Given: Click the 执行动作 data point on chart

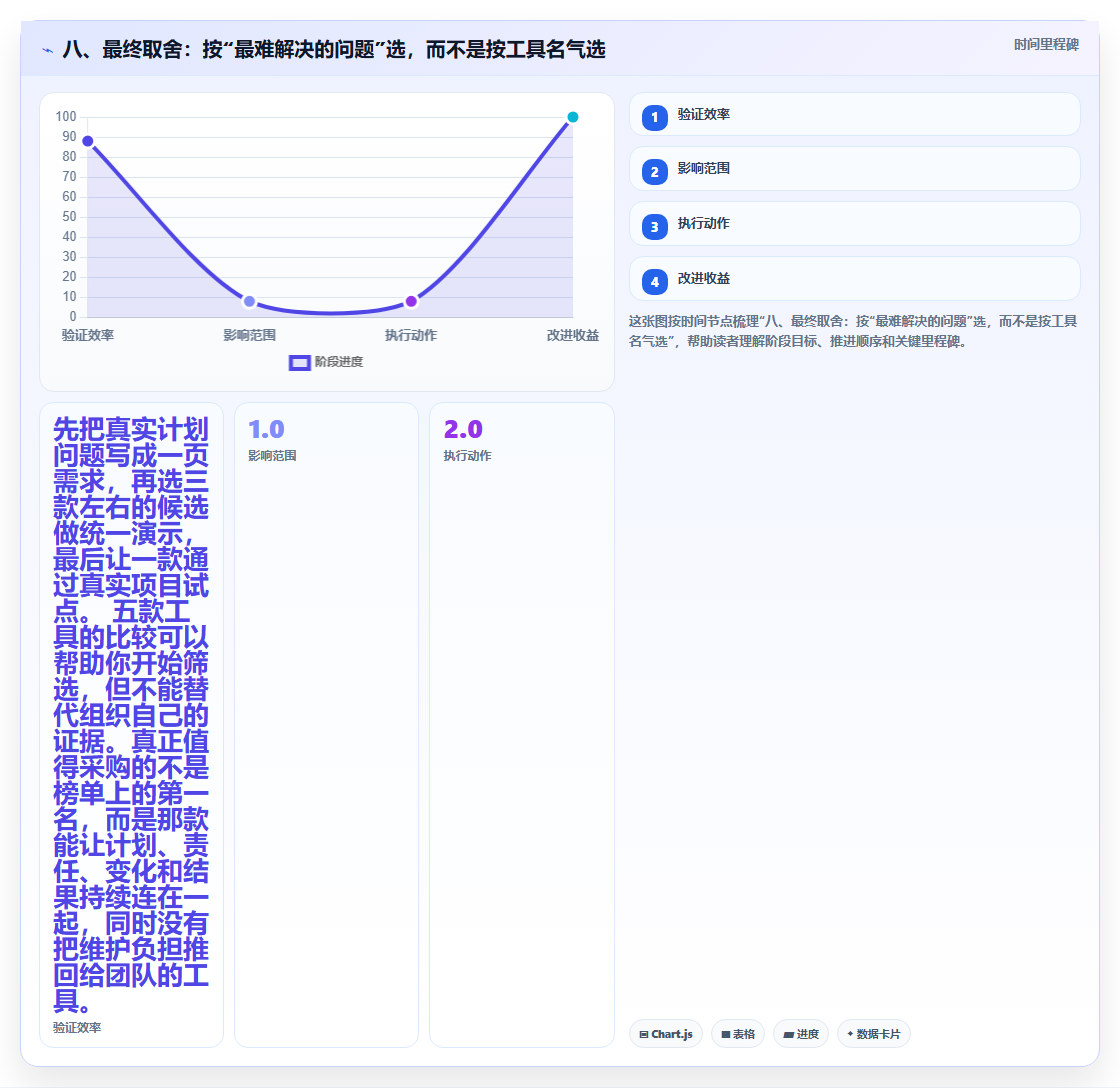Looking at the screenshot, I should (411, 301).
